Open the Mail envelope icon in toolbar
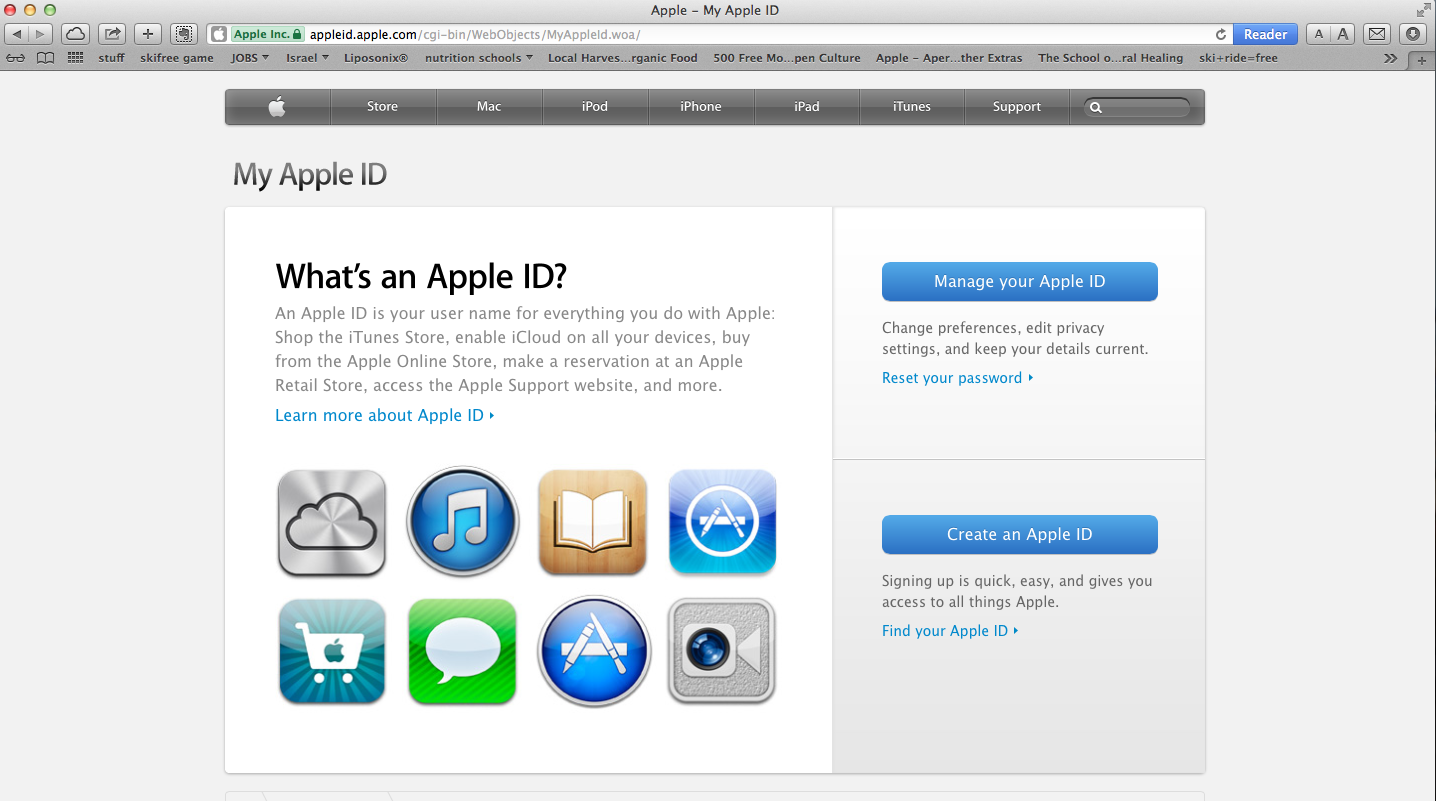Screen dimensions: 1436x801 tap(1376, 33)
